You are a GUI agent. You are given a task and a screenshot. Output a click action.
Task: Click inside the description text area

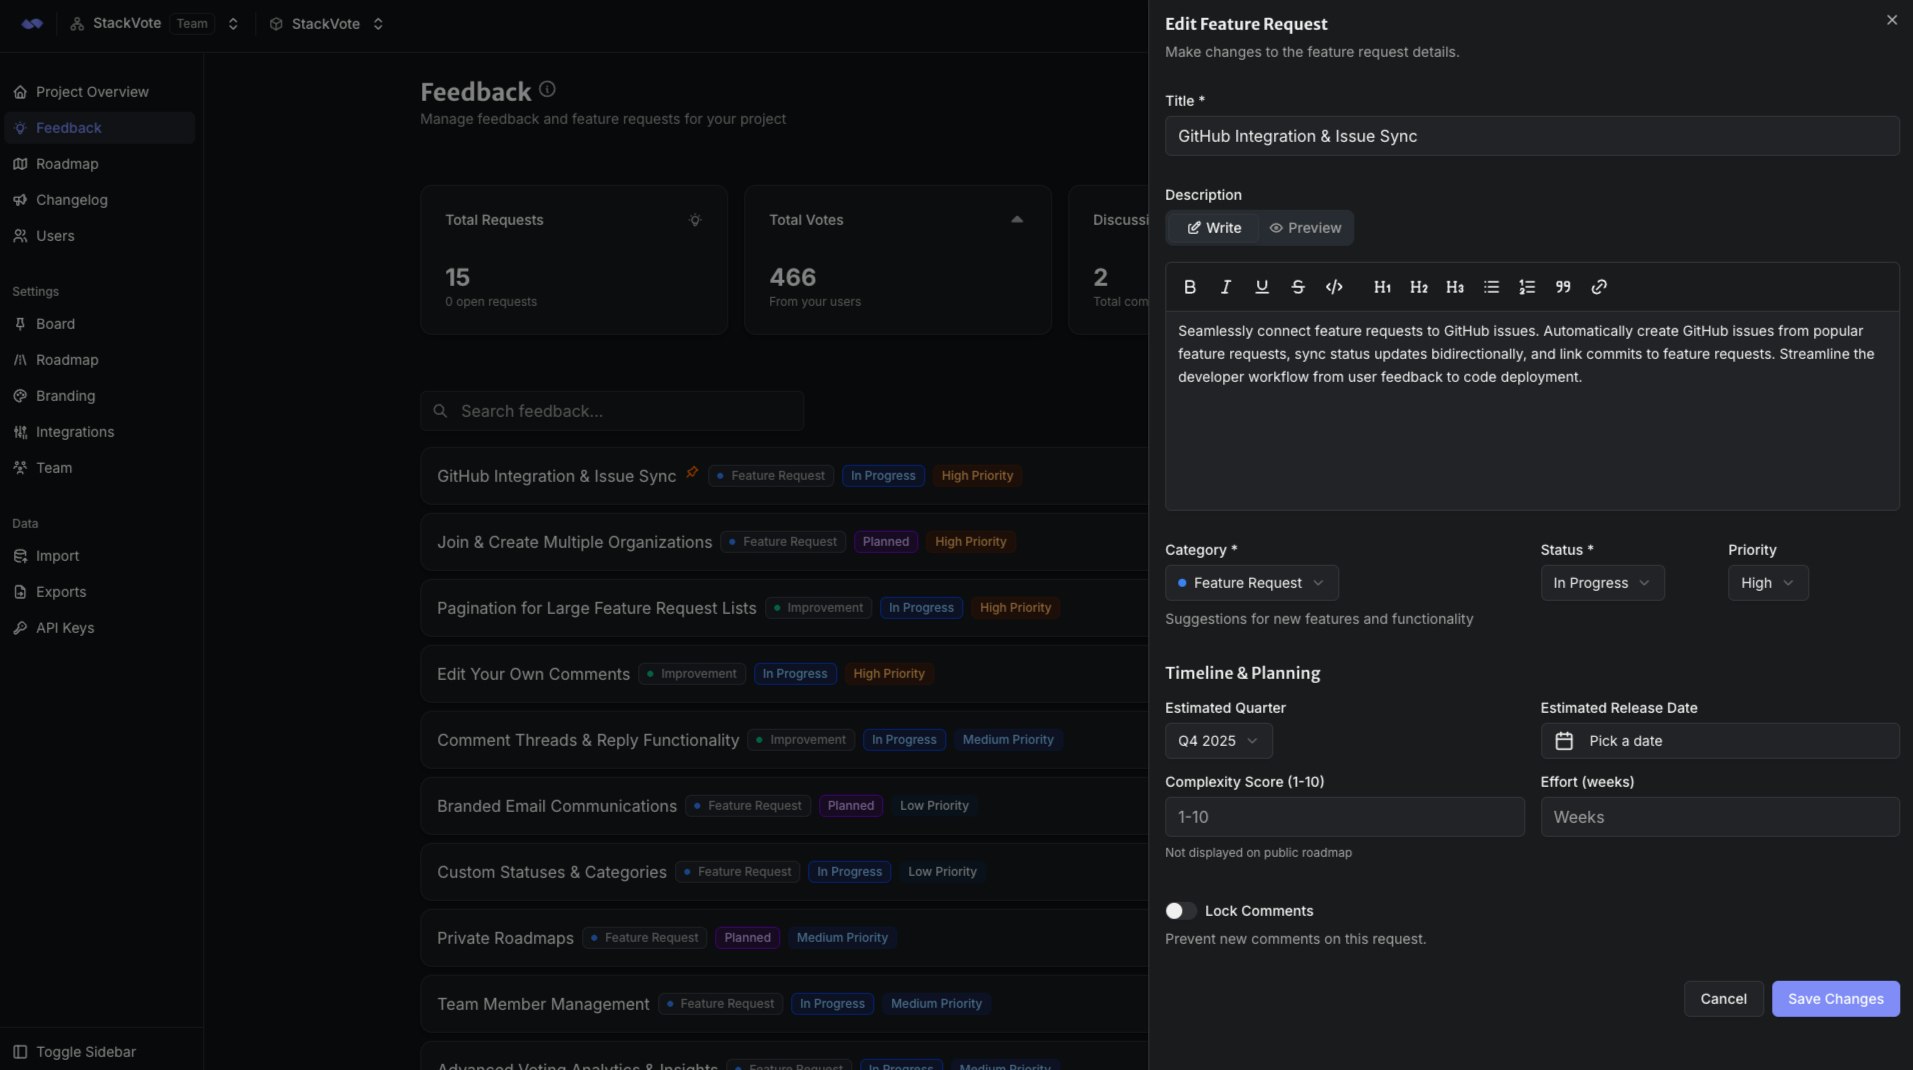(x=1532, y=411)
